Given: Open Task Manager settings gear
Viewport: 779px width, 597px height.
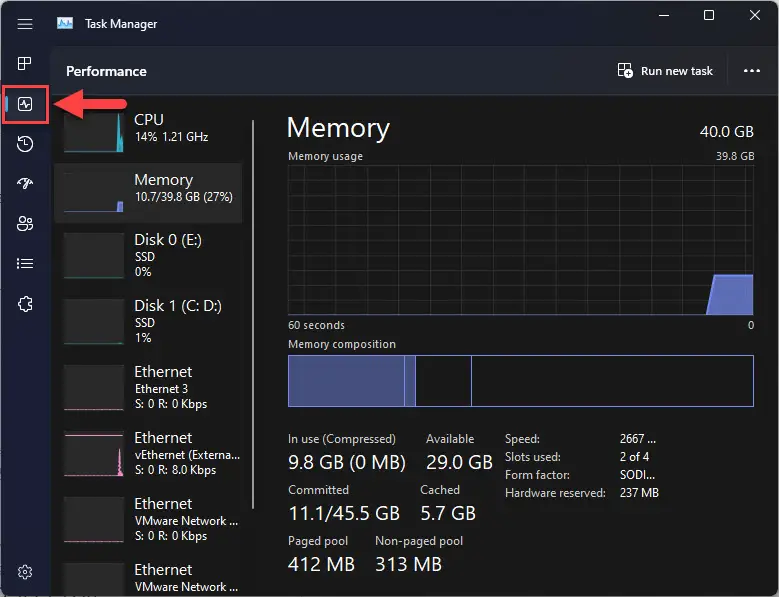Looking at the screenshot, I should pyautogui.click(x=25, y=572).
